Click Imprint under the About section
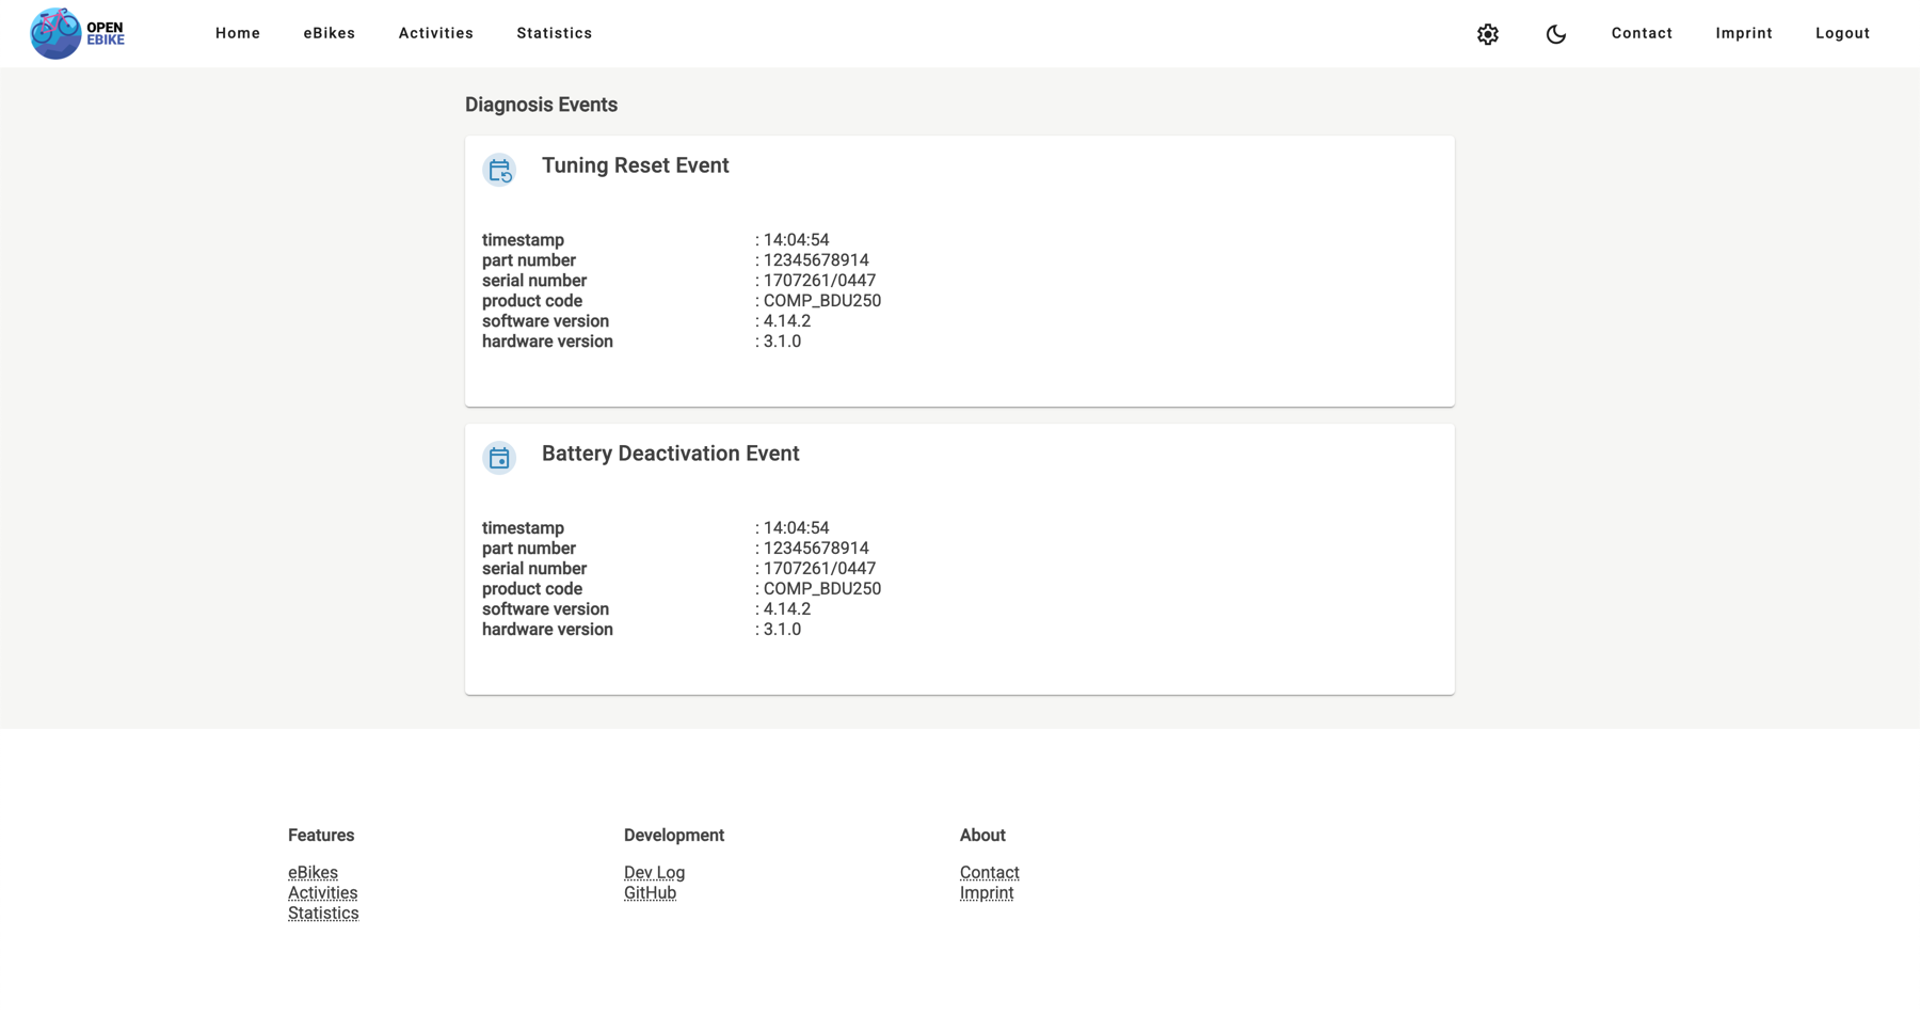This screenshot has width=1920, height=1014. point(986,892)
